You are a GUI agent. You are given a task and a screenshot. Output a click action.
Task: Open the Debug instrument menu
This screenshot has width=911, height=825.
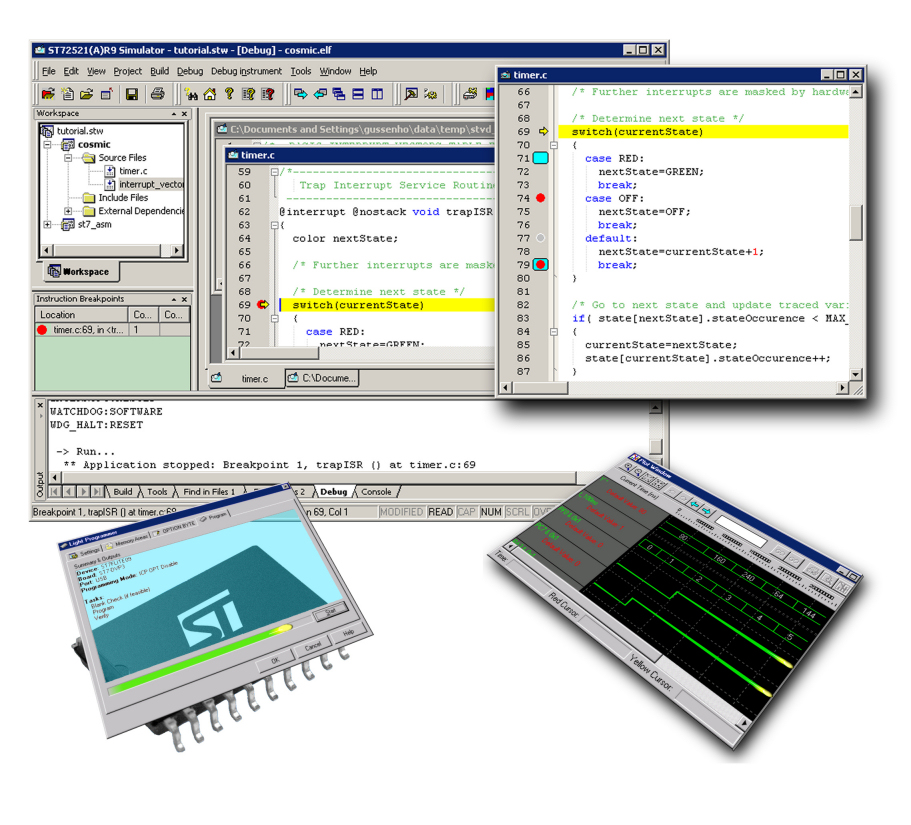(x=245, y=71)
